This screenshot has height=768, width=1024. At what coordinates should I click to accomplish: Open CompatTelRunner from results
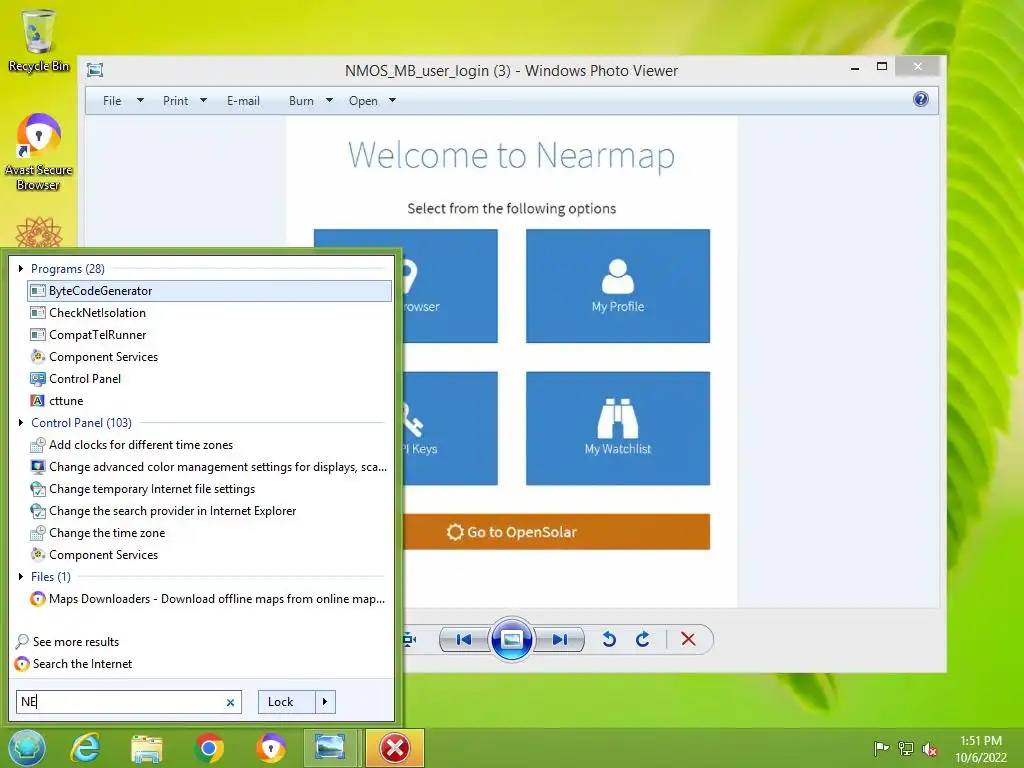(209, 335)
